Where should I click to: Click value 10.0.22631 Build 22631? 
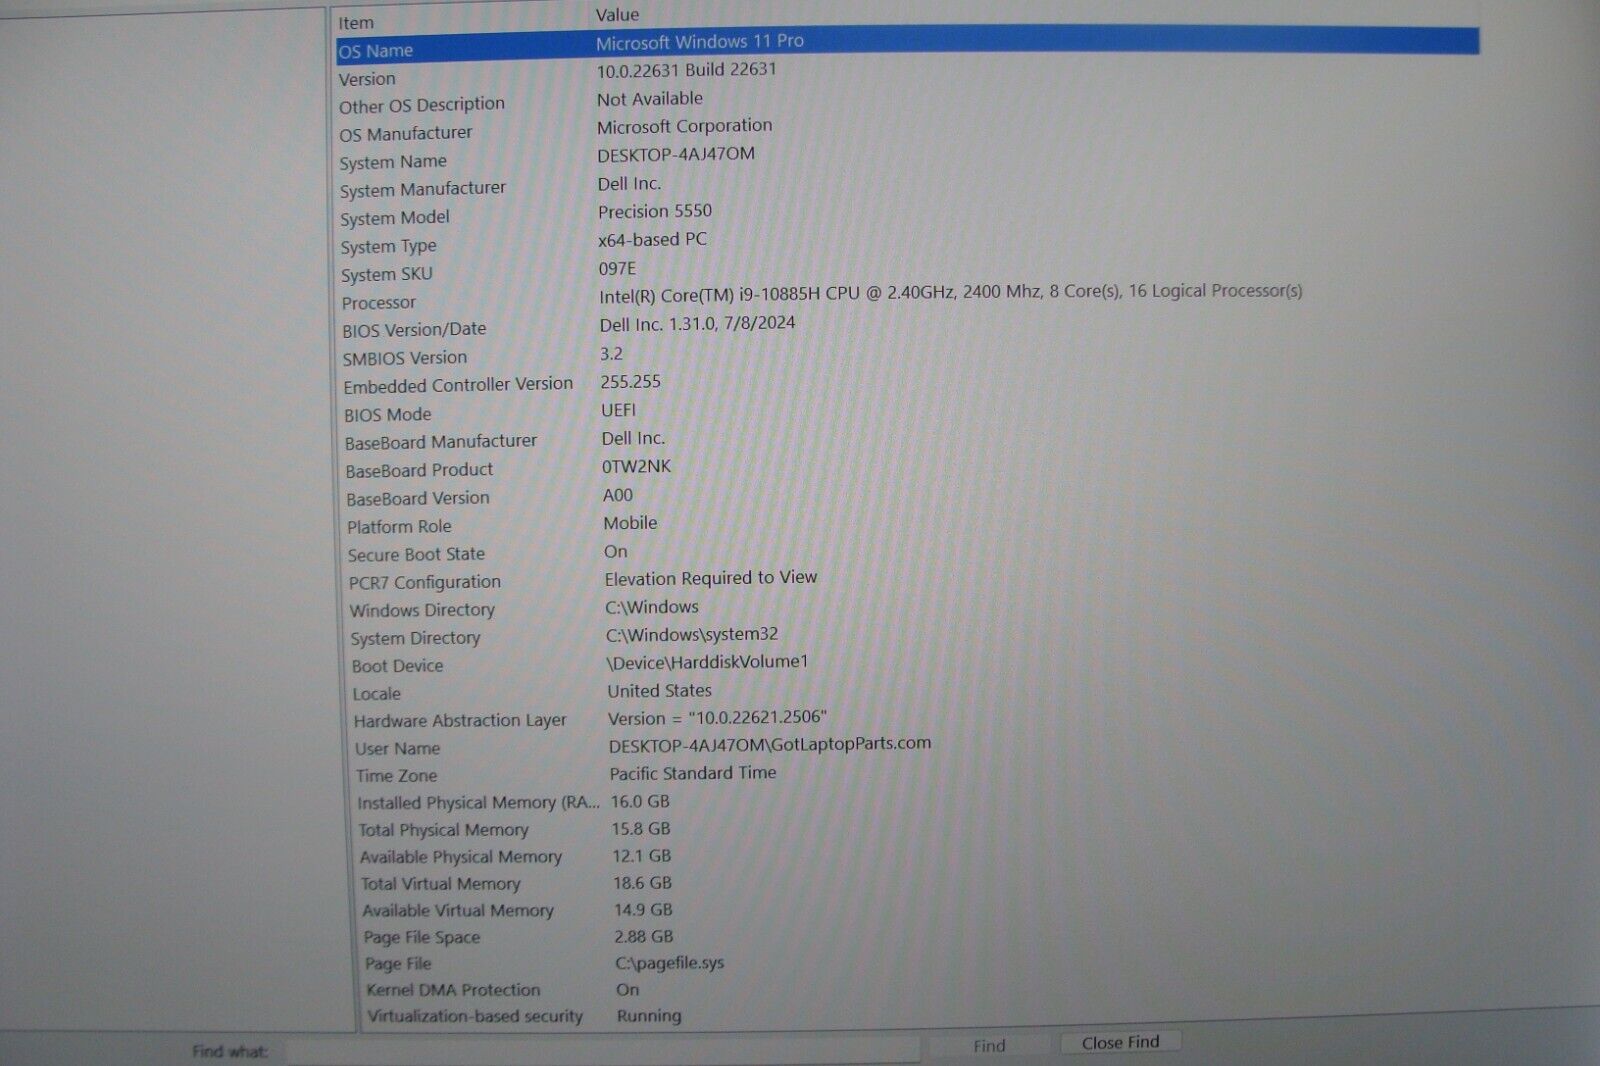[686, 70]
